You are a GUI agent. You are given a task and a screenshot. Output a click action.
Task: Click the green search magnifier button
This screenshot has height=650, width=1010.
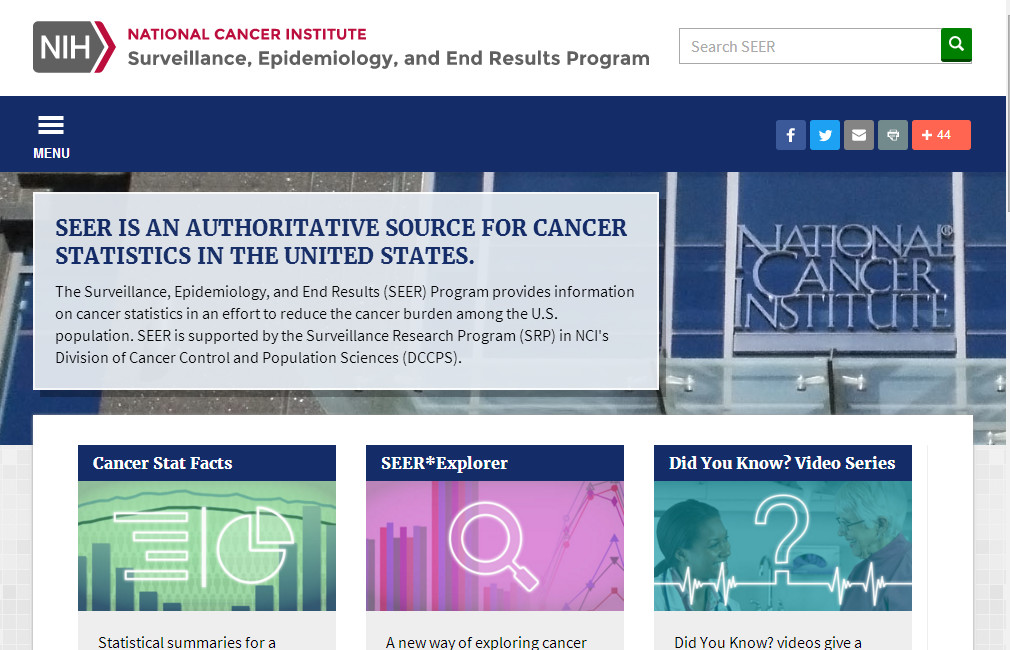coord(956,45)
